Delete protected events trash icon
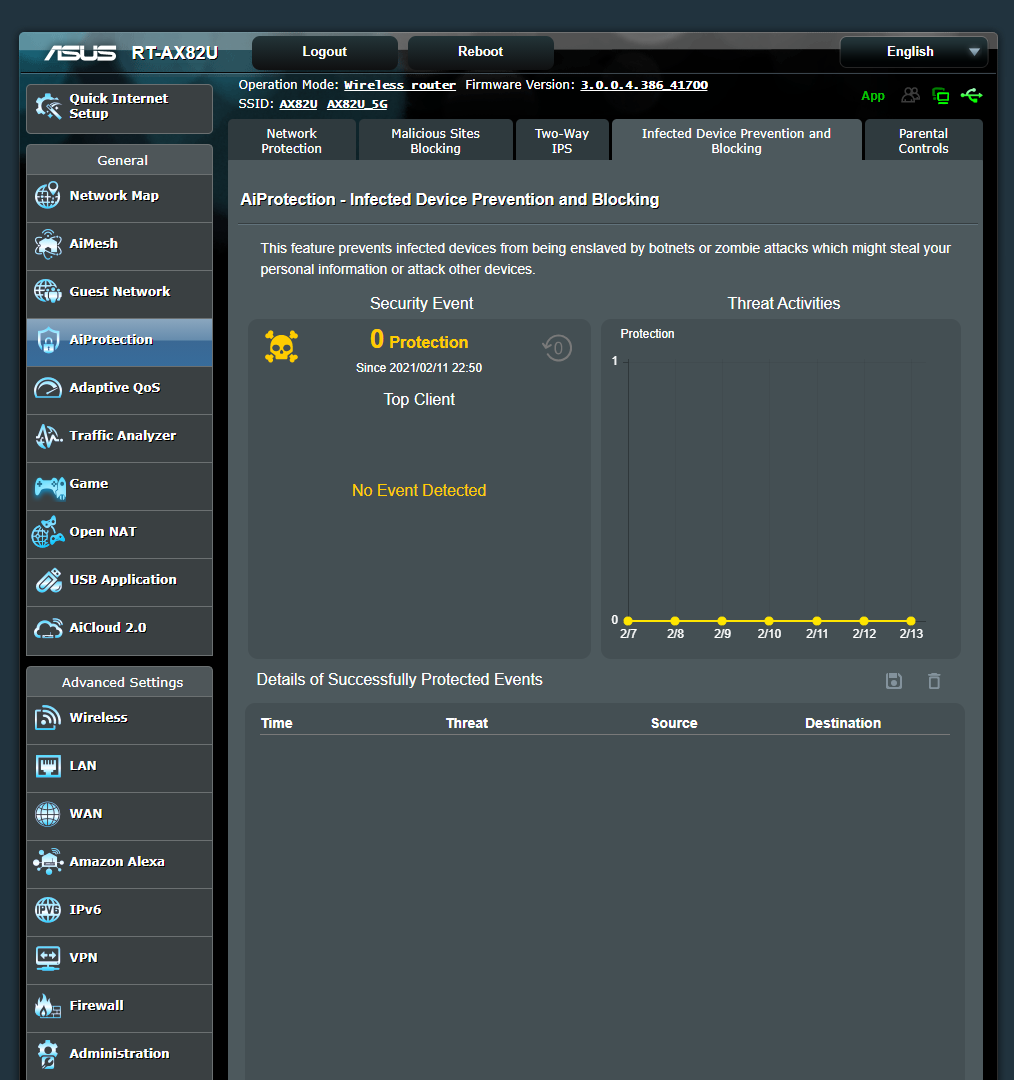 tap(934, 681)
